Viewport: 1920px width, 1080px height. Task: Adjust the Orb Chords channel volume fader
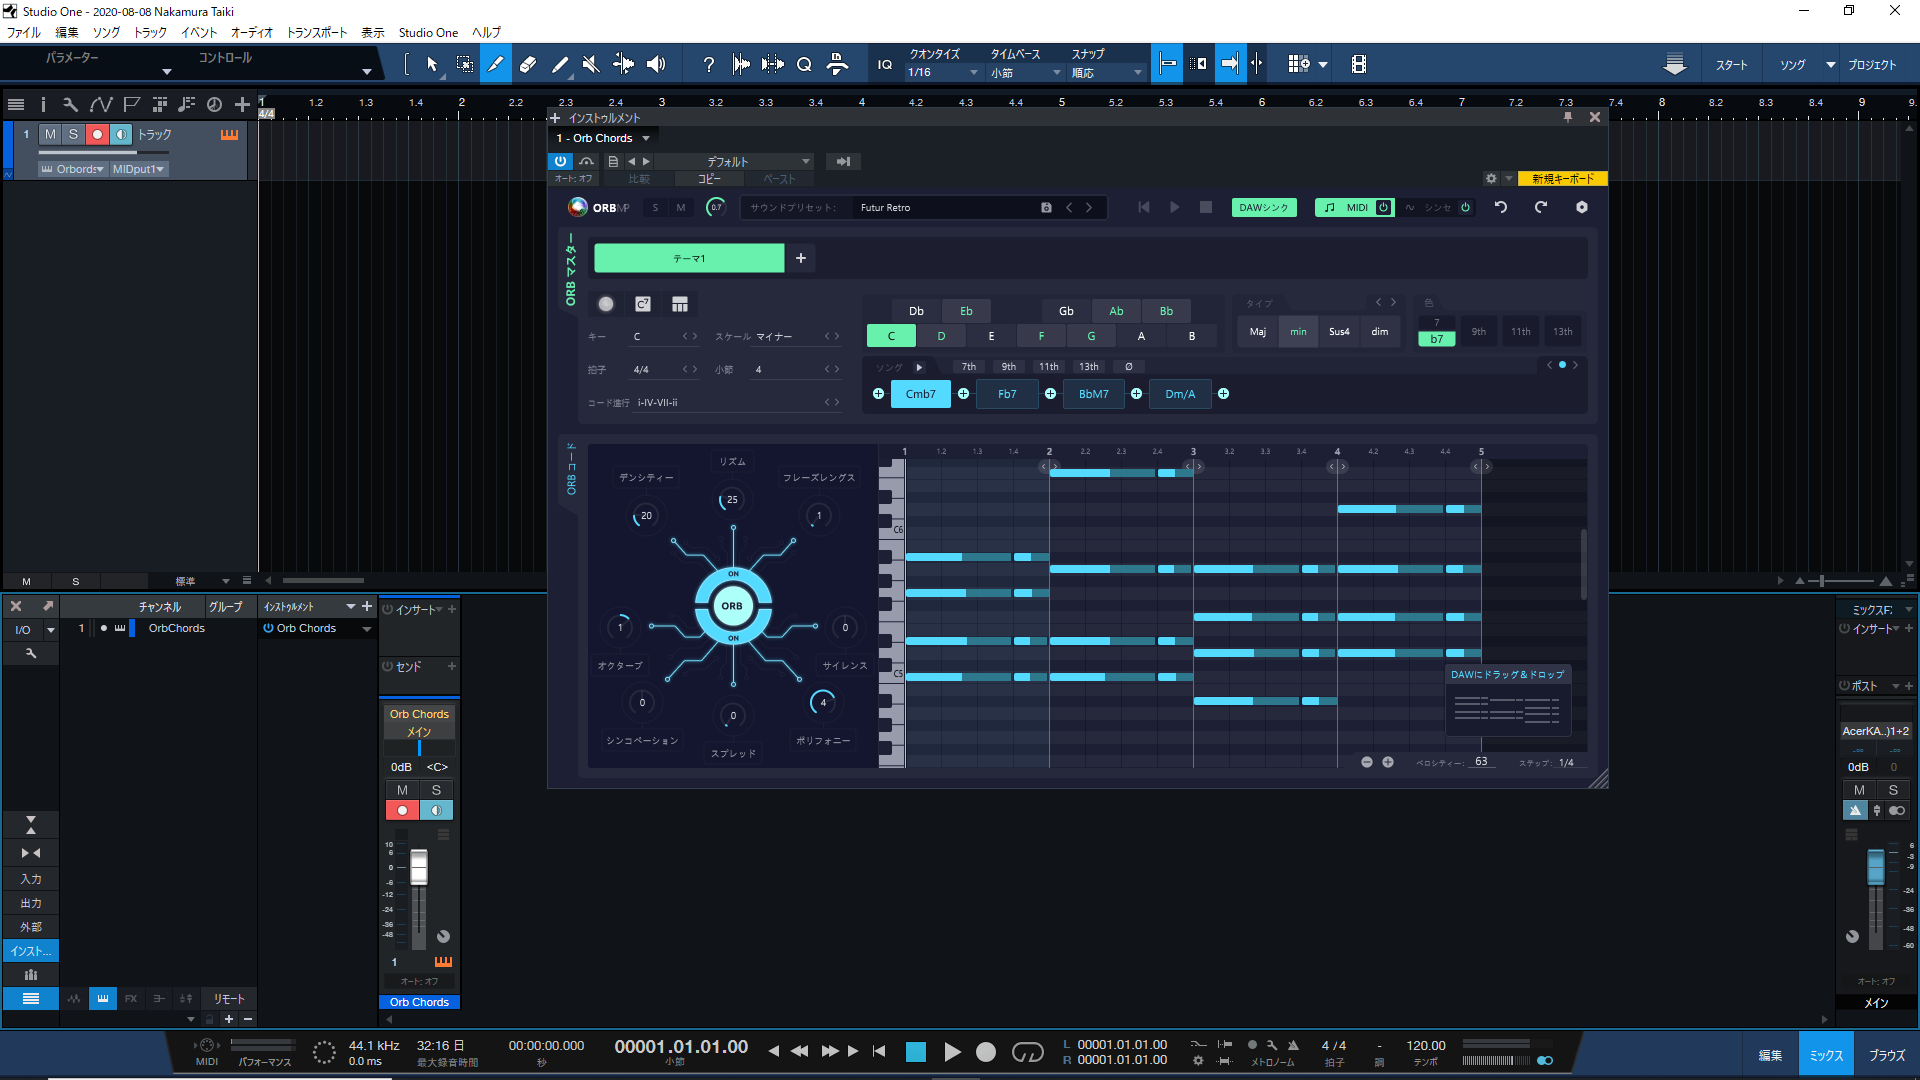coord(419,867)
